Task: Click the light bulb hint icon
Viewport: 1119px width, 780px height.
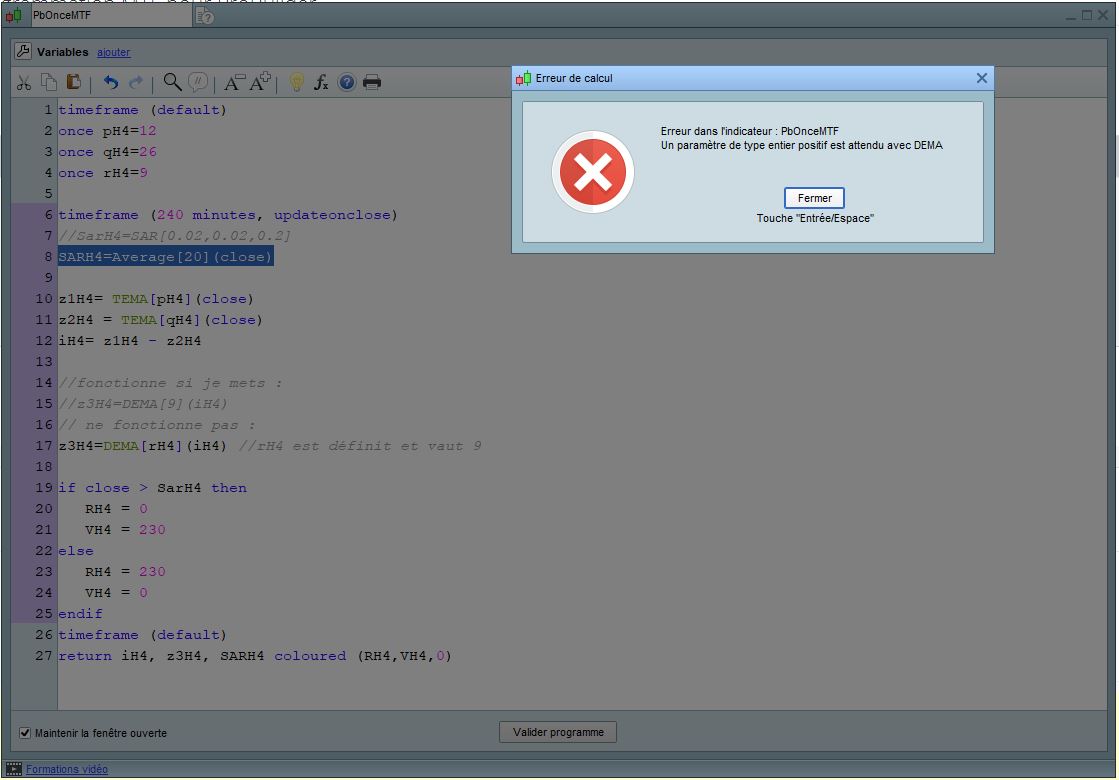Action: point(297,83)
